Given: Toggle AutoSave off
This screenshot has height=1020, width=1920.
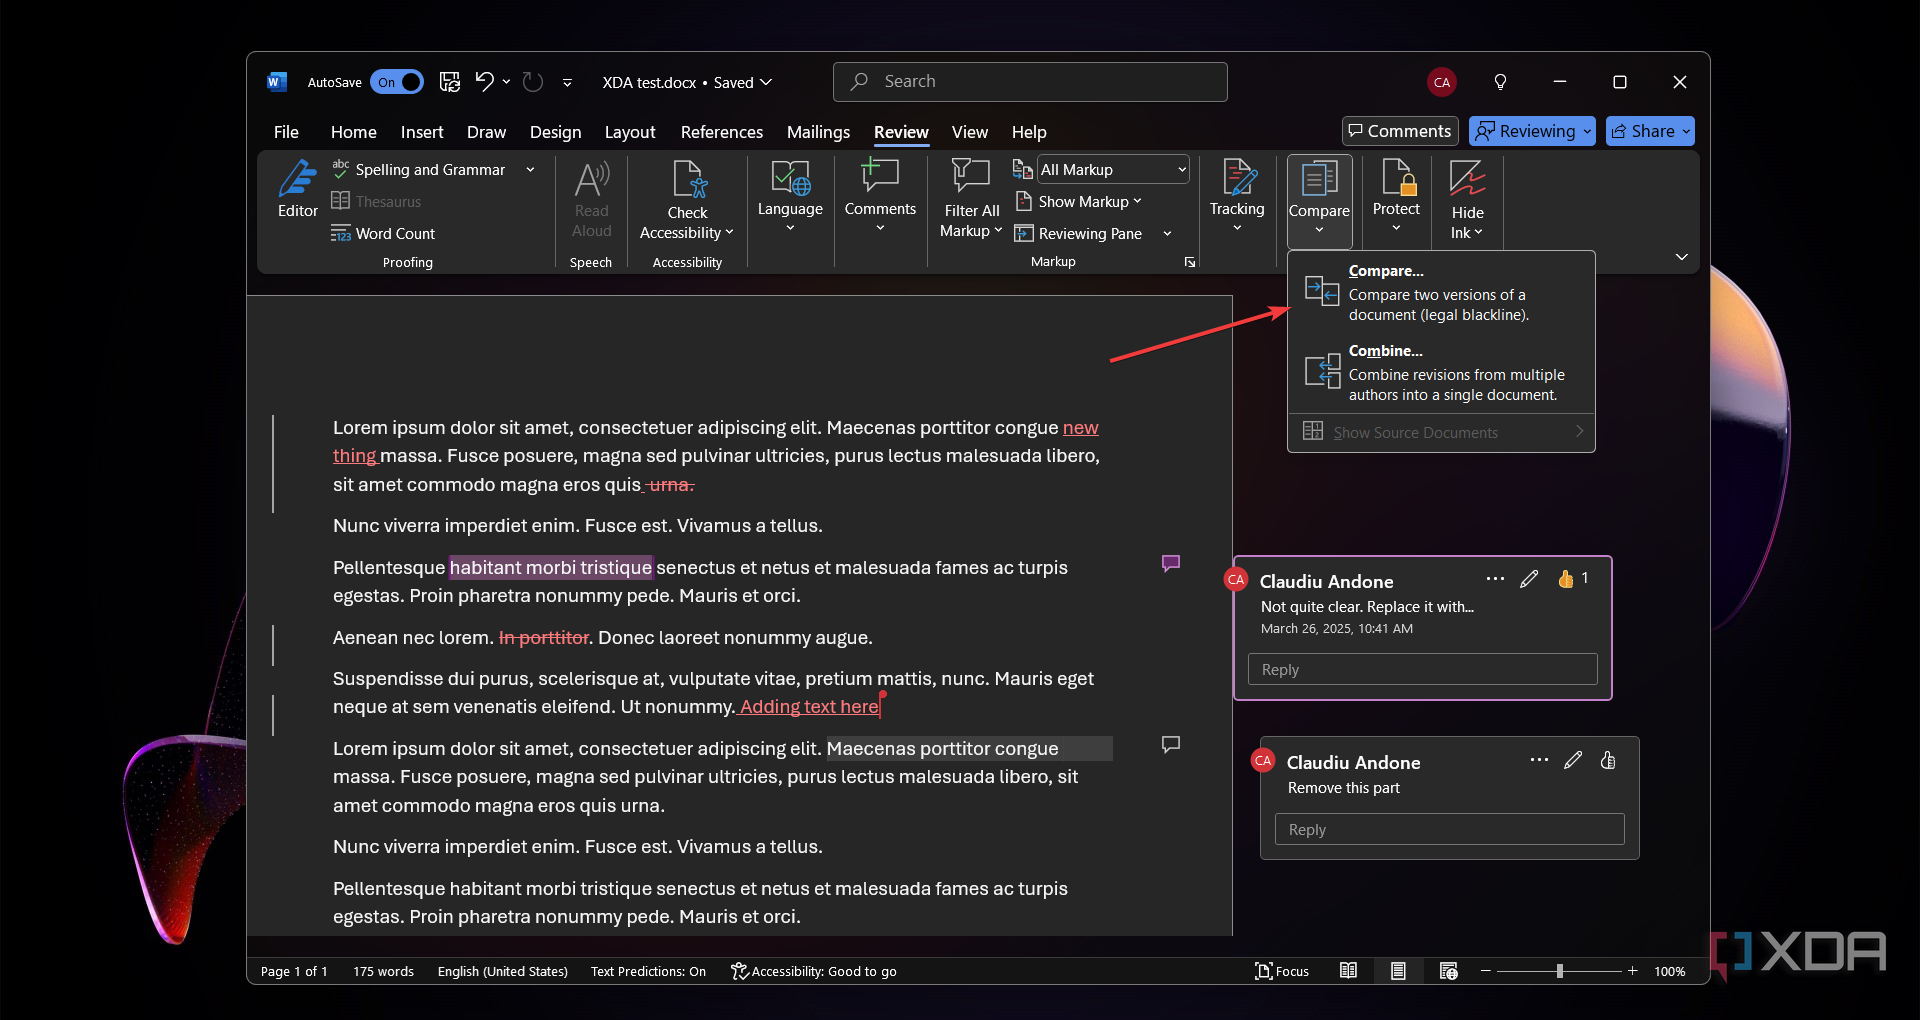Looking at the screenshot, I should pyautogui.click(x=397, y=82).
